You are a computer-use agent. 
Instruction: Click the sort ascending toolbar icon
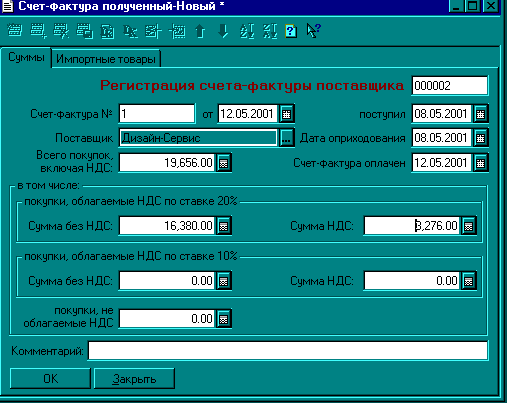247,31
